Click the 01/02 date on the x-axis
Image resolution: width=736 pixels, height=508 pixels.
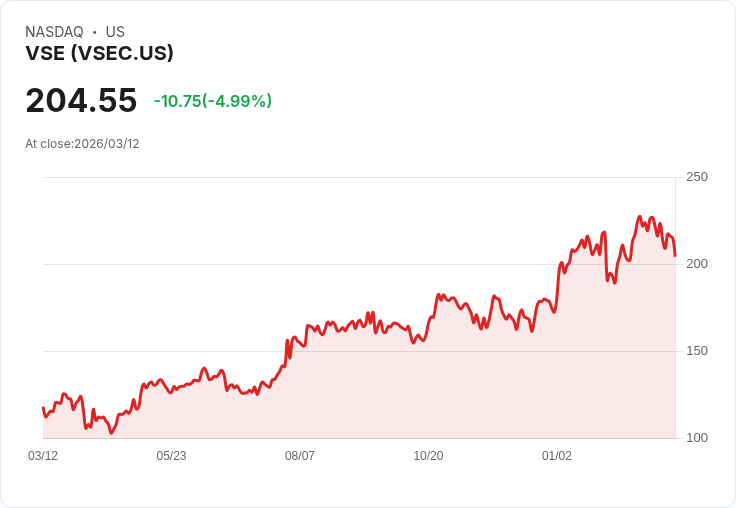557,456
